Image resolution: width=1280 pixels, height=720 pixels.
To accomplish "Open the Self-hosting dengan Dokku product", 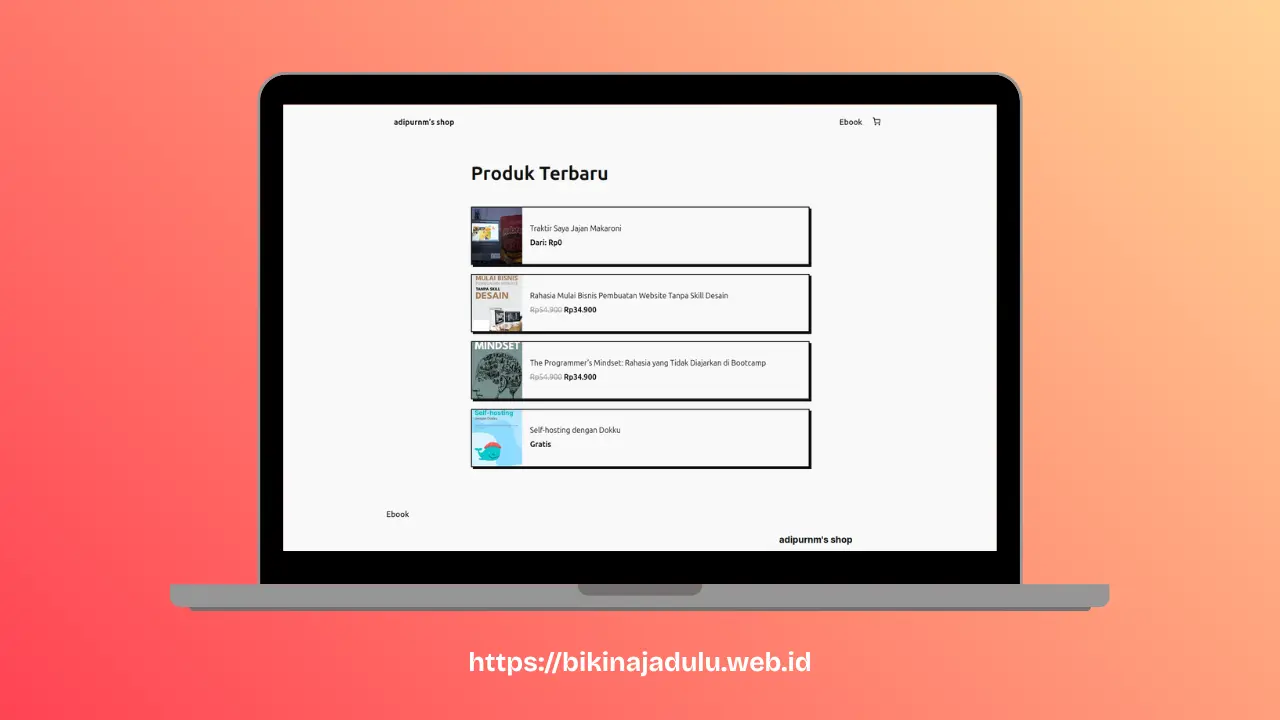I will point(640,438).
